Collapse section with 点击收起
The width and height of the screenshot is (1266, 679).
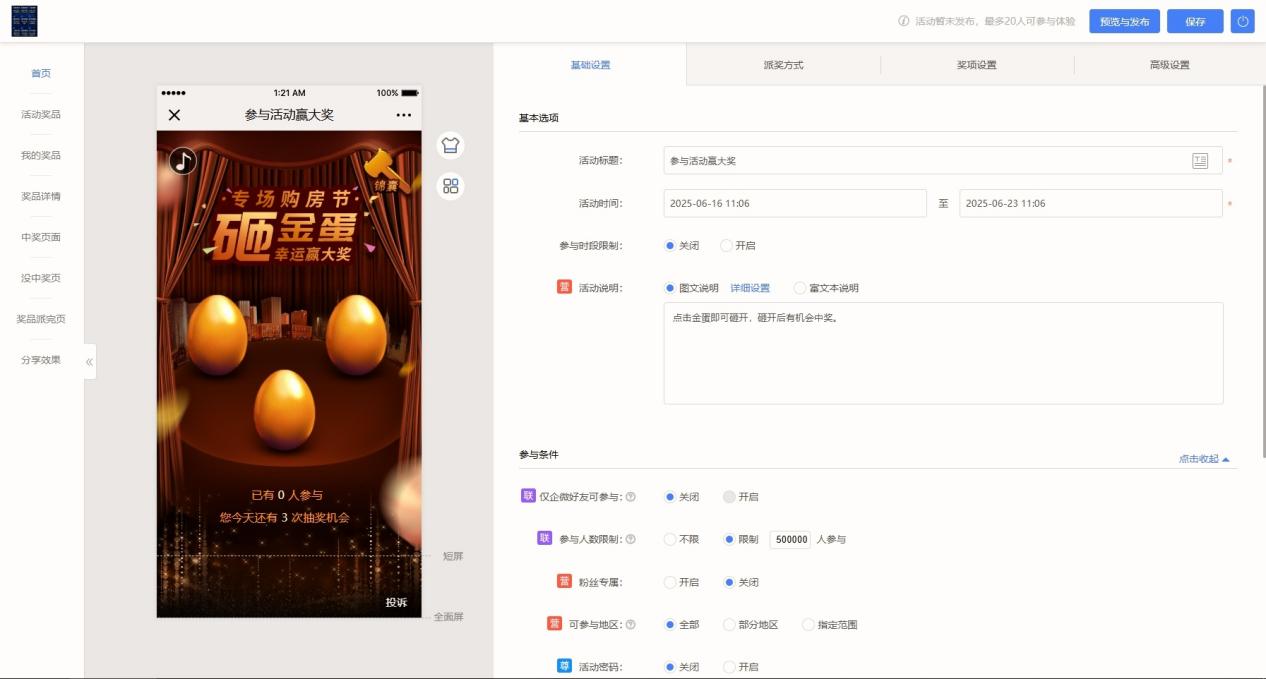click(1203, 459)
